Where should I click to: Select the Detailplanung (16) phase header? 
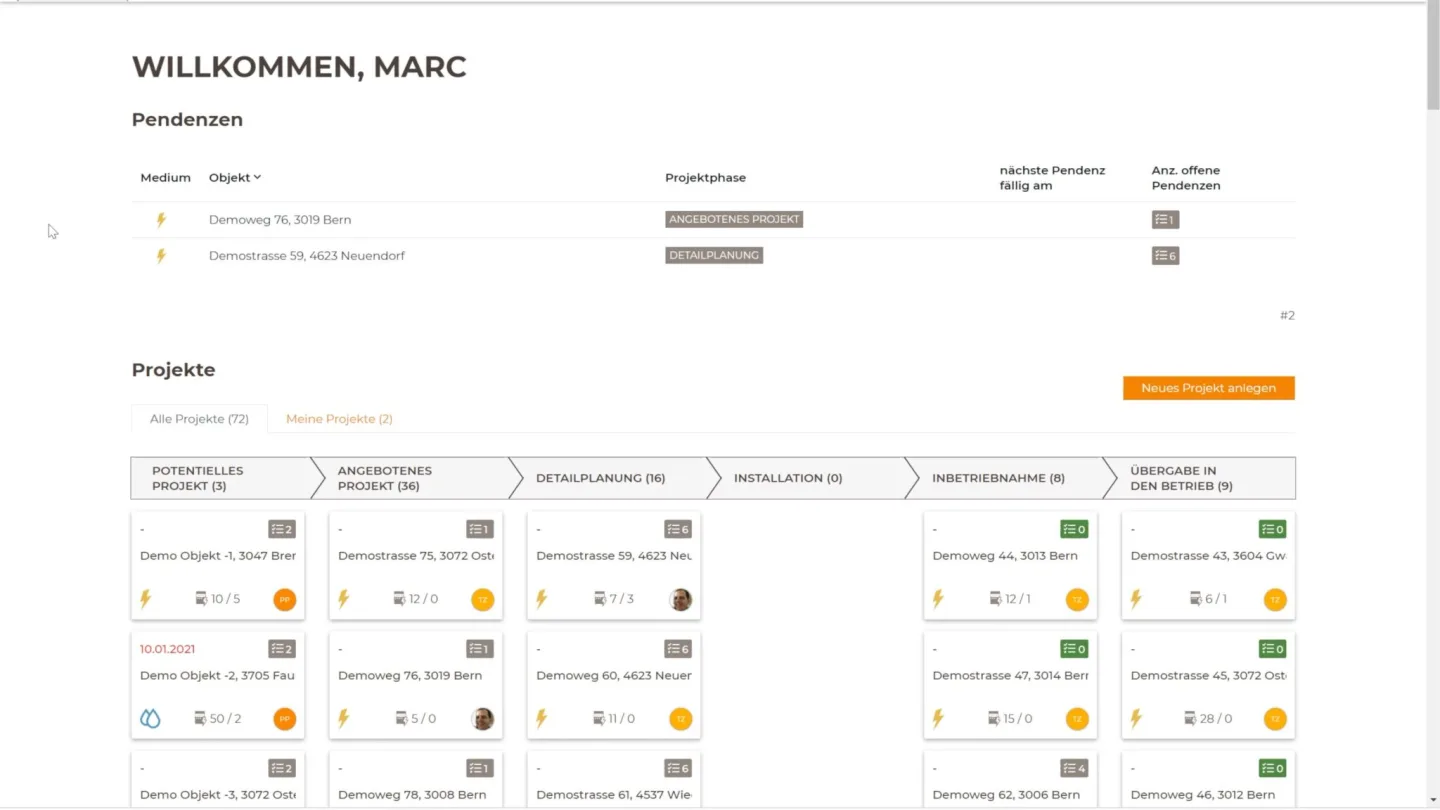[x=608, y=478]
